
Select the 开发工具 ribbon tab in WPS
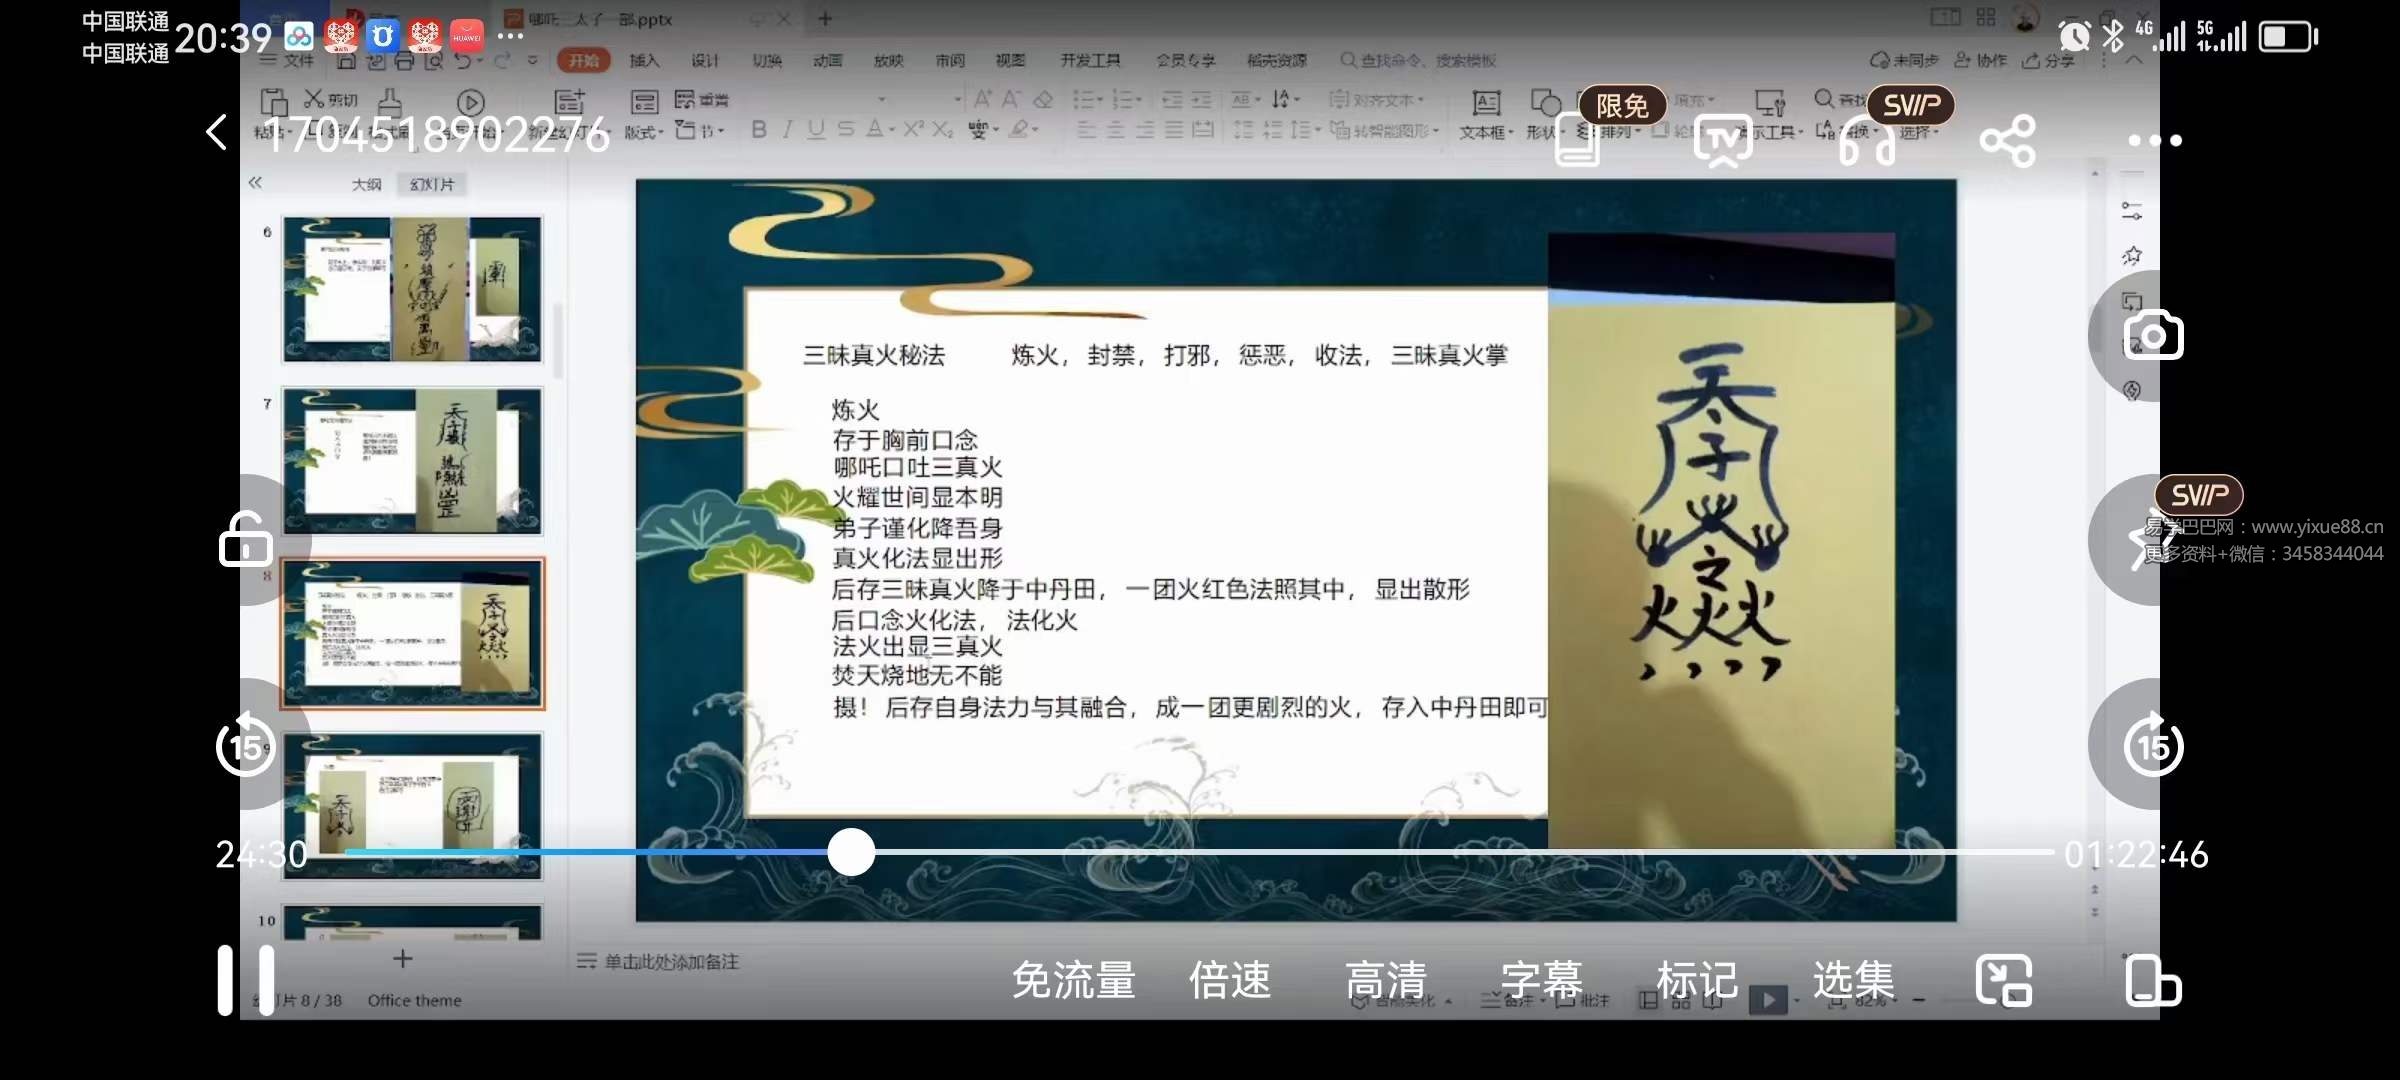click(1090, 61)
